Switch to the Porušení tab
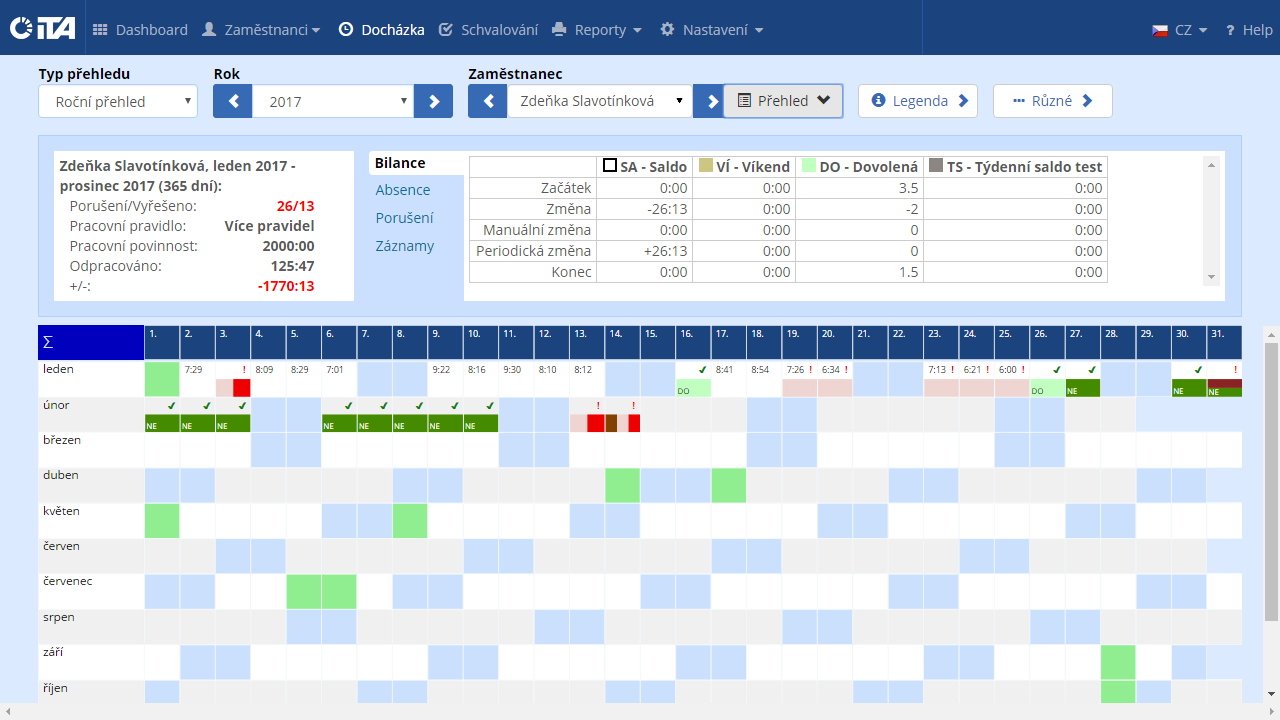 [x=405, y=218]
